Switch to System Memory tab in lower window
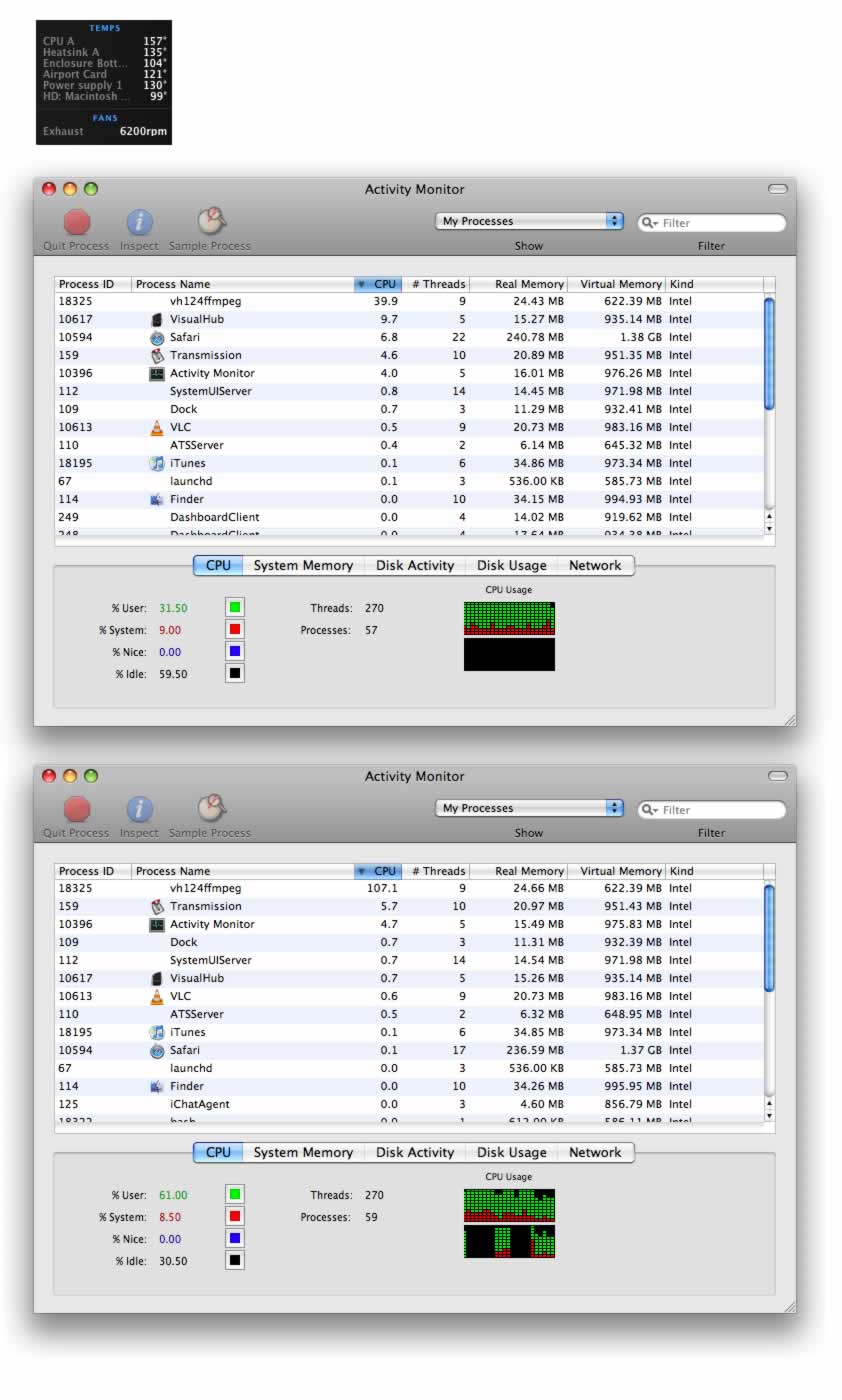 tap(303, 1152)
